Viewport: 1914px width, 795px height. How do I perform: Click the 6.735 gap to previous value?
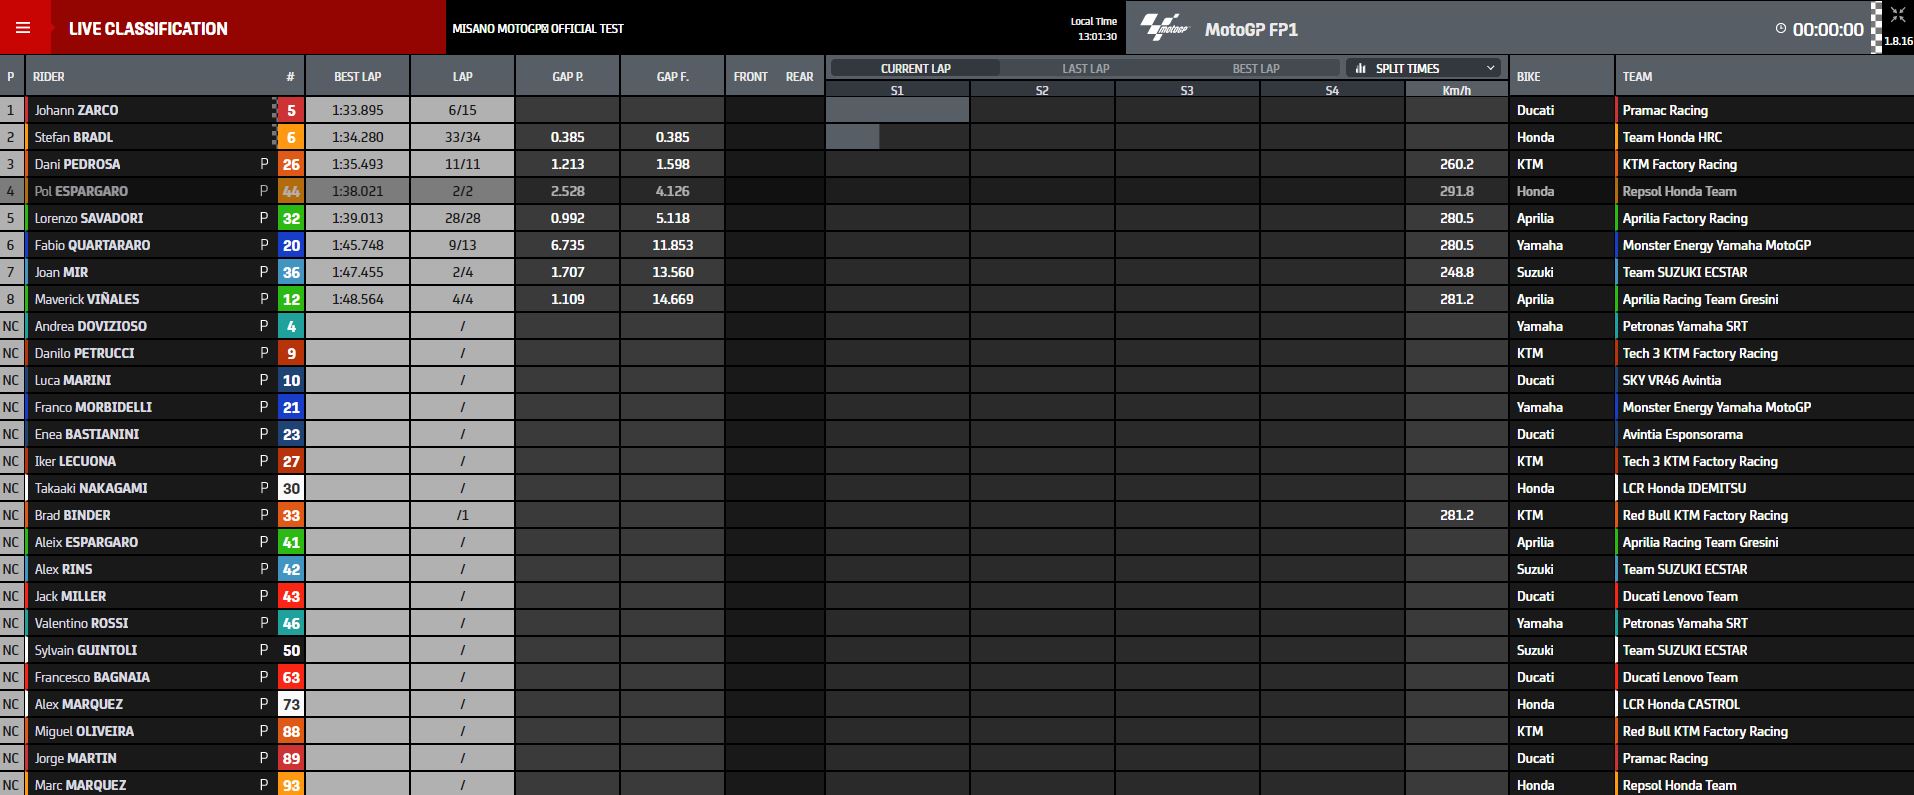click(x=568, y=245)
